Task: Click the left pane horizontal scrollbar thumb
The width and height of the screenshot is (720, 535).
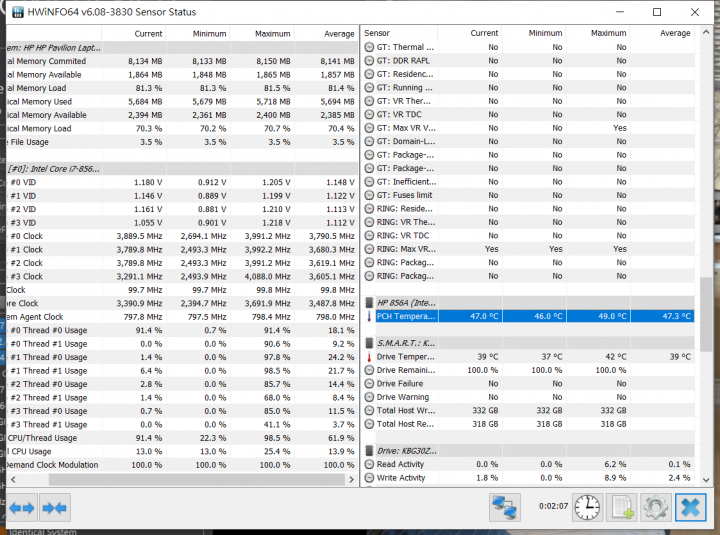Action: [197, 479]
